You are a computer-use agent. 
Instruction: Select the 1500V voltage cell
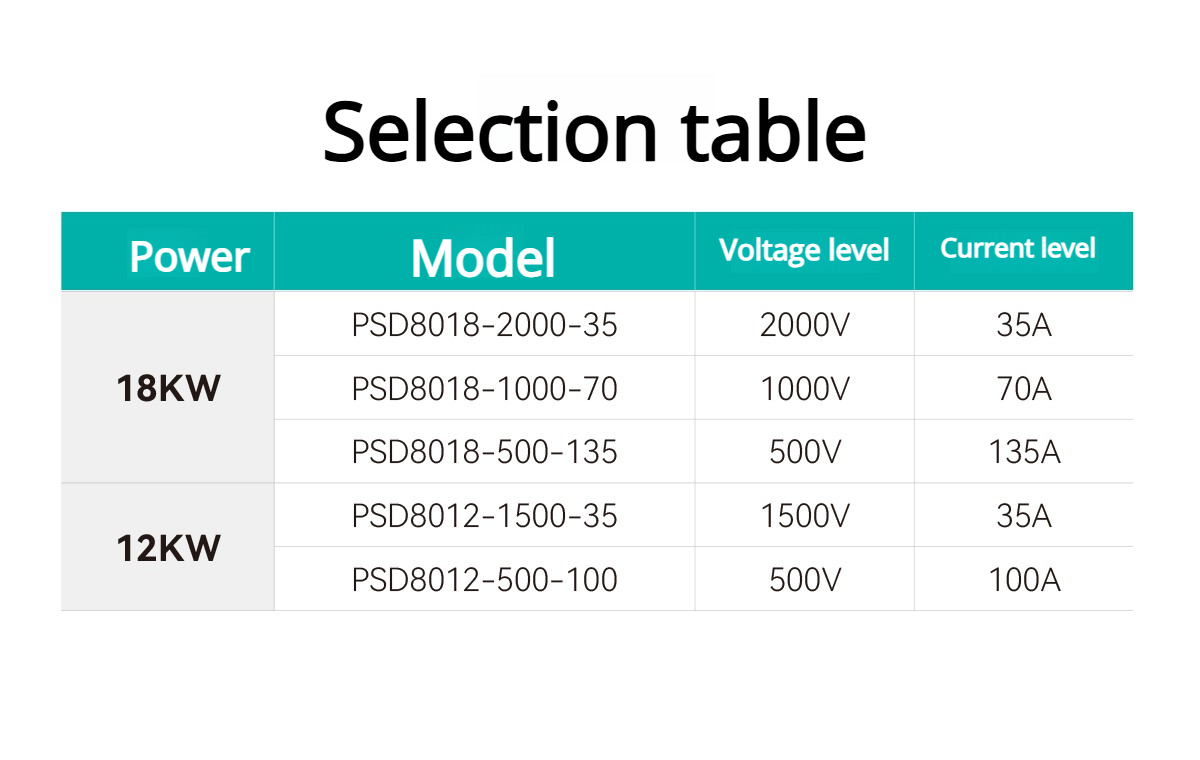click(x=804, y=516)
